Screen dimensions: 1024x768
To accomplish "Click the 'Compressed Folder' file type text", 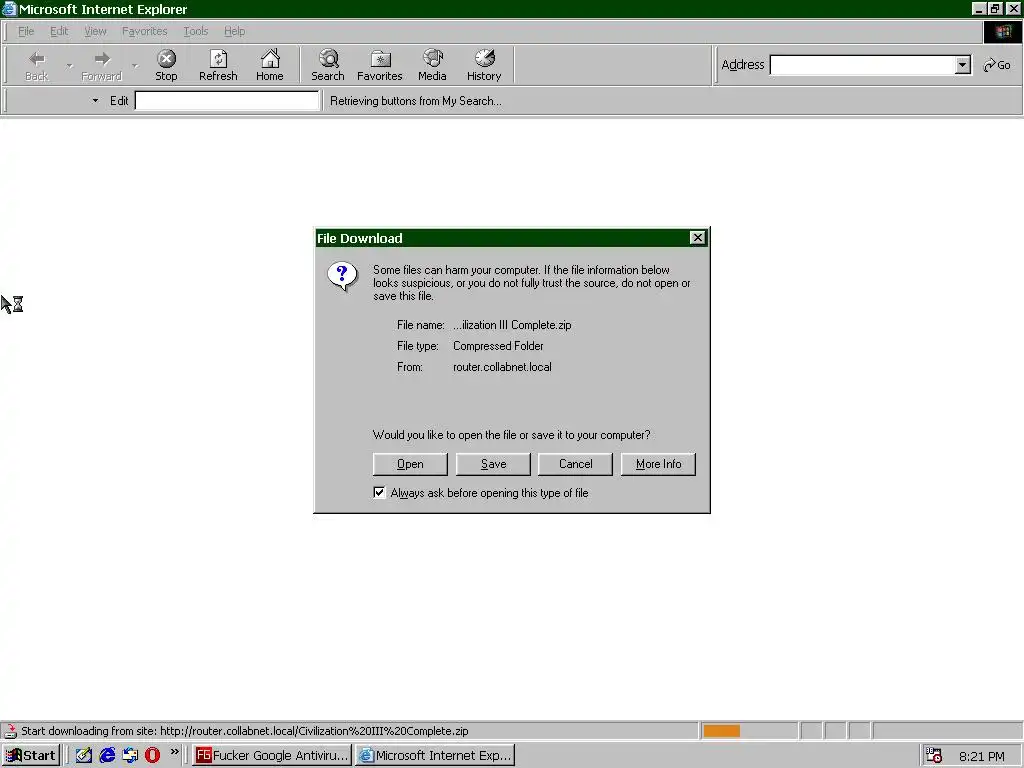I will pyautogui.click(x=498, y=346).
